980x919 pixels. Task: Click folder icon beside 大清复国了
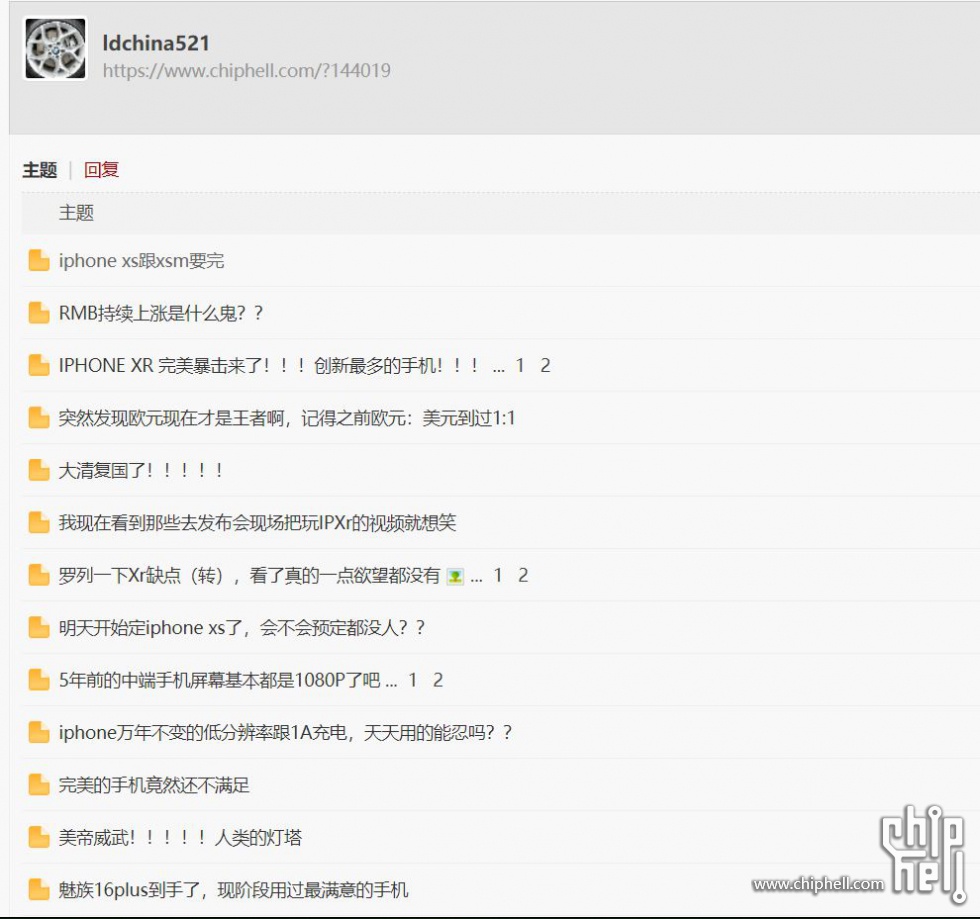click(39, 470)
